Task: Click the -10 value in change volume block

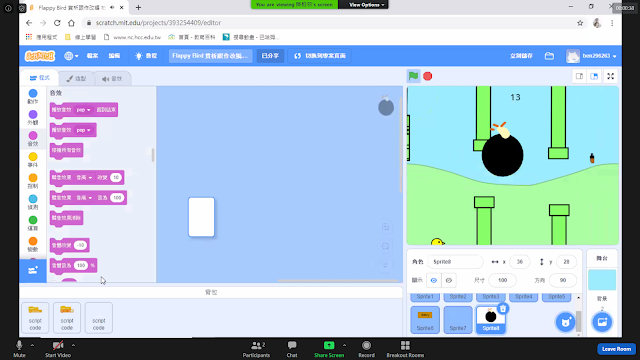Action: click(x=80, y=245)
